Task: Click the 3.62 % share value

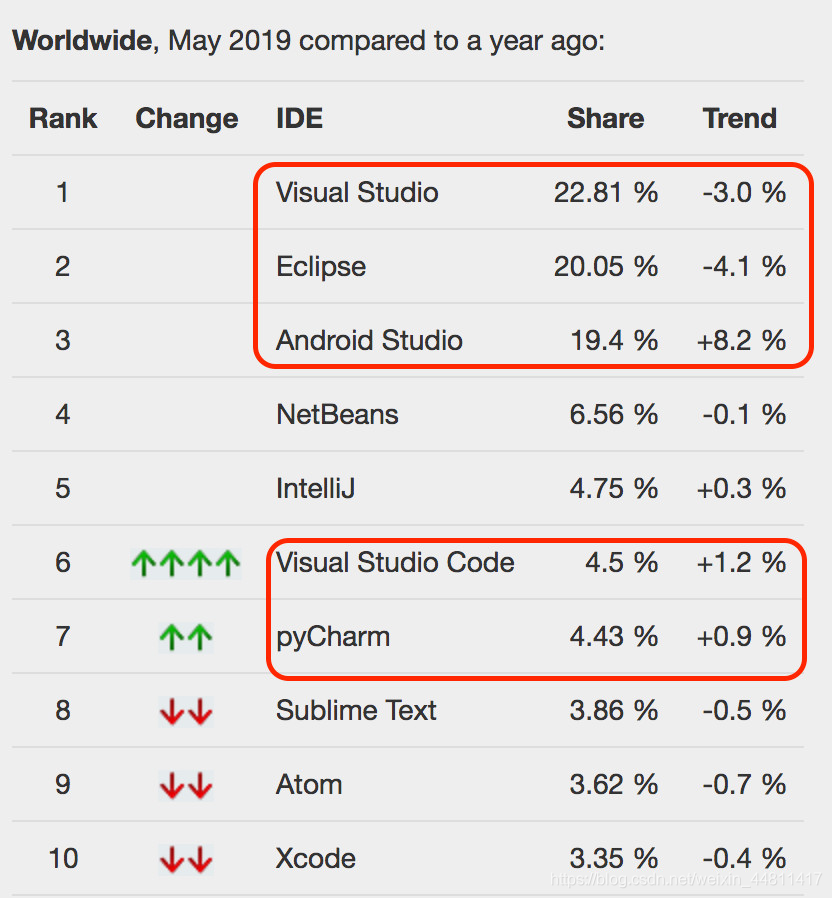Action: (614, 784)
